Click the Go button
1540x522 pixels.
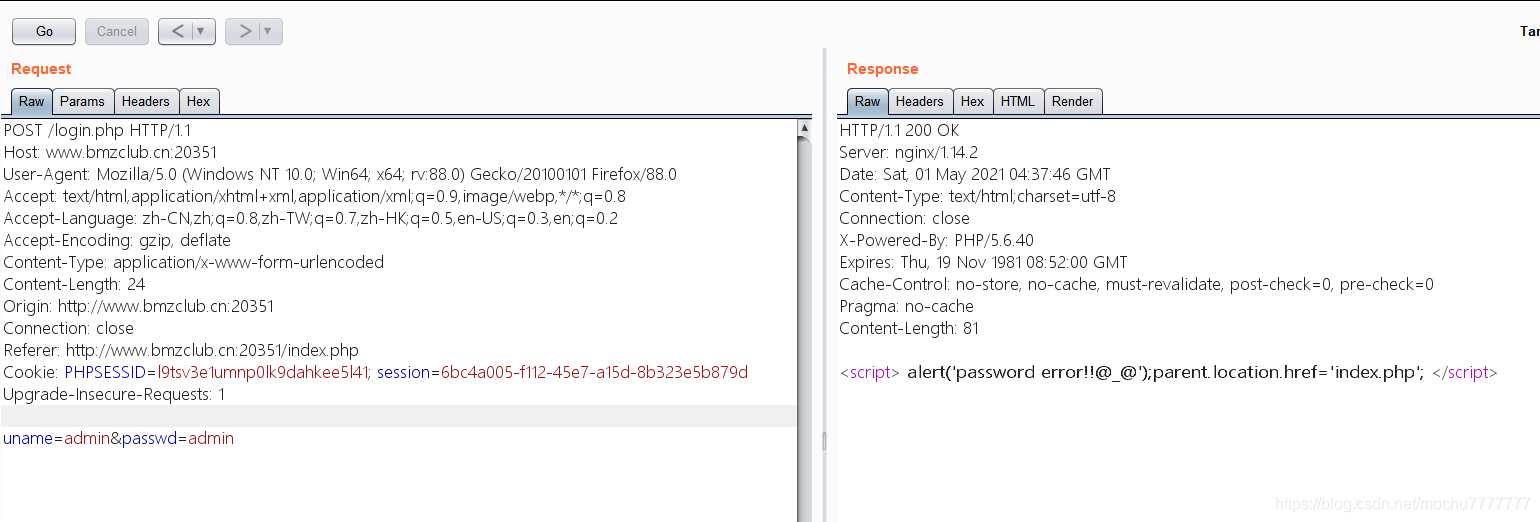(x=44, y=31)
